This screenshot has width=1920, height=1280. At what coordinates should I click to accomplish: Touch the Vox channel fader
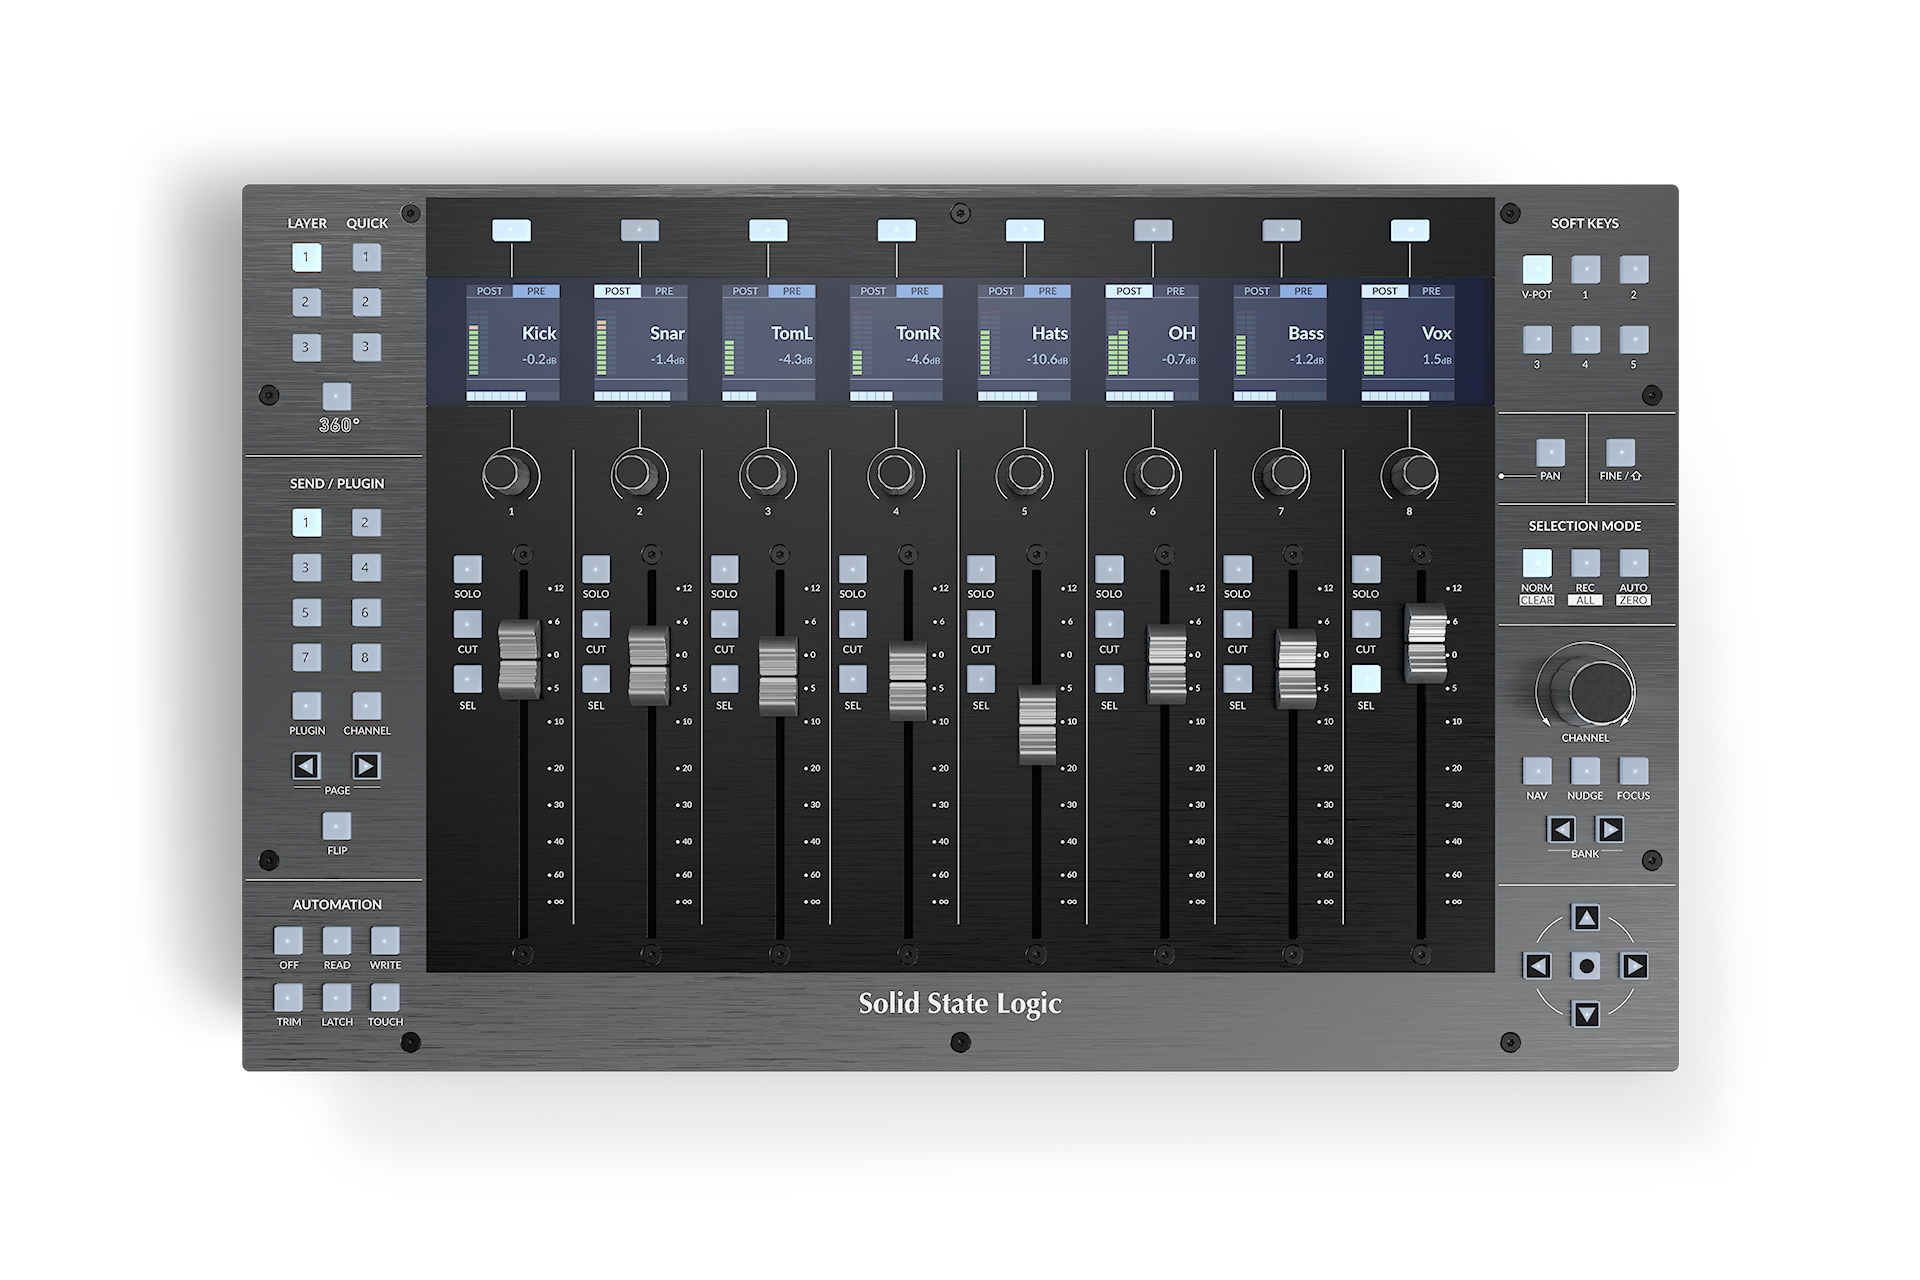pyautogui.click(x=1426, y=643)
